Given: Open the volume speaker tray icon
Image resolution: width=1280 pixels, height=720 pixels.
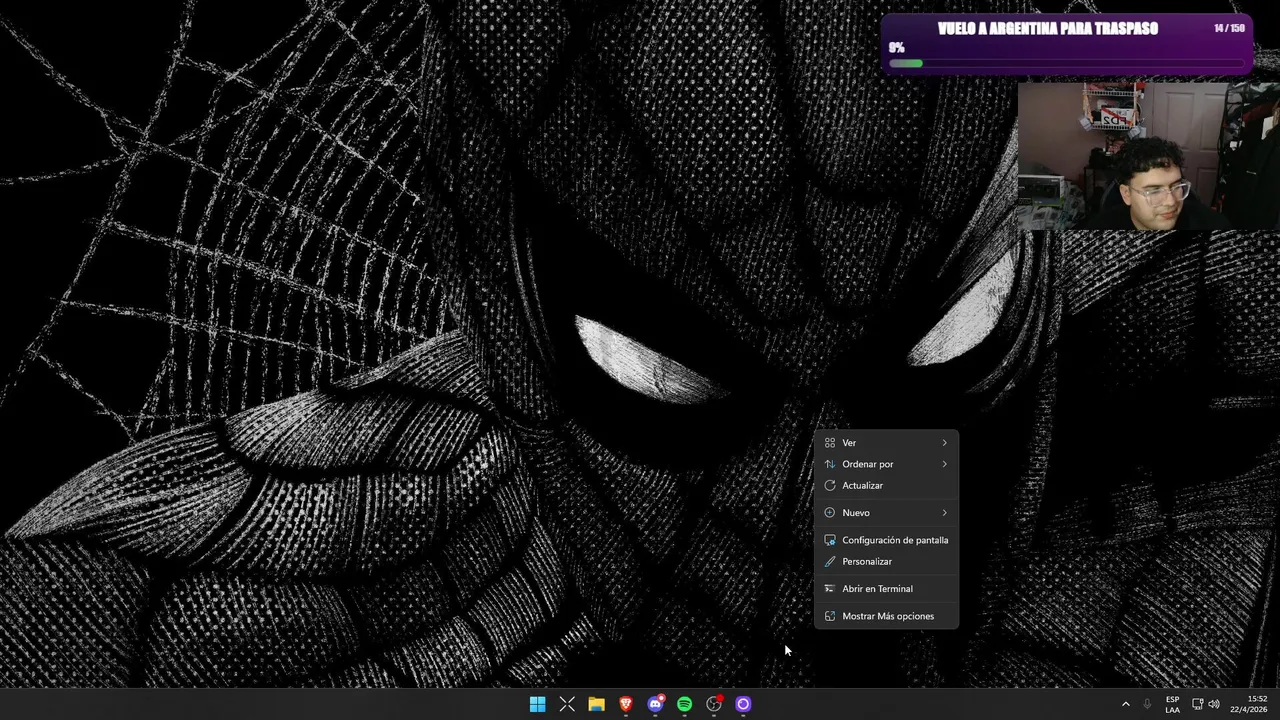Looking at the screenshot, I should tap(1214, 704).
